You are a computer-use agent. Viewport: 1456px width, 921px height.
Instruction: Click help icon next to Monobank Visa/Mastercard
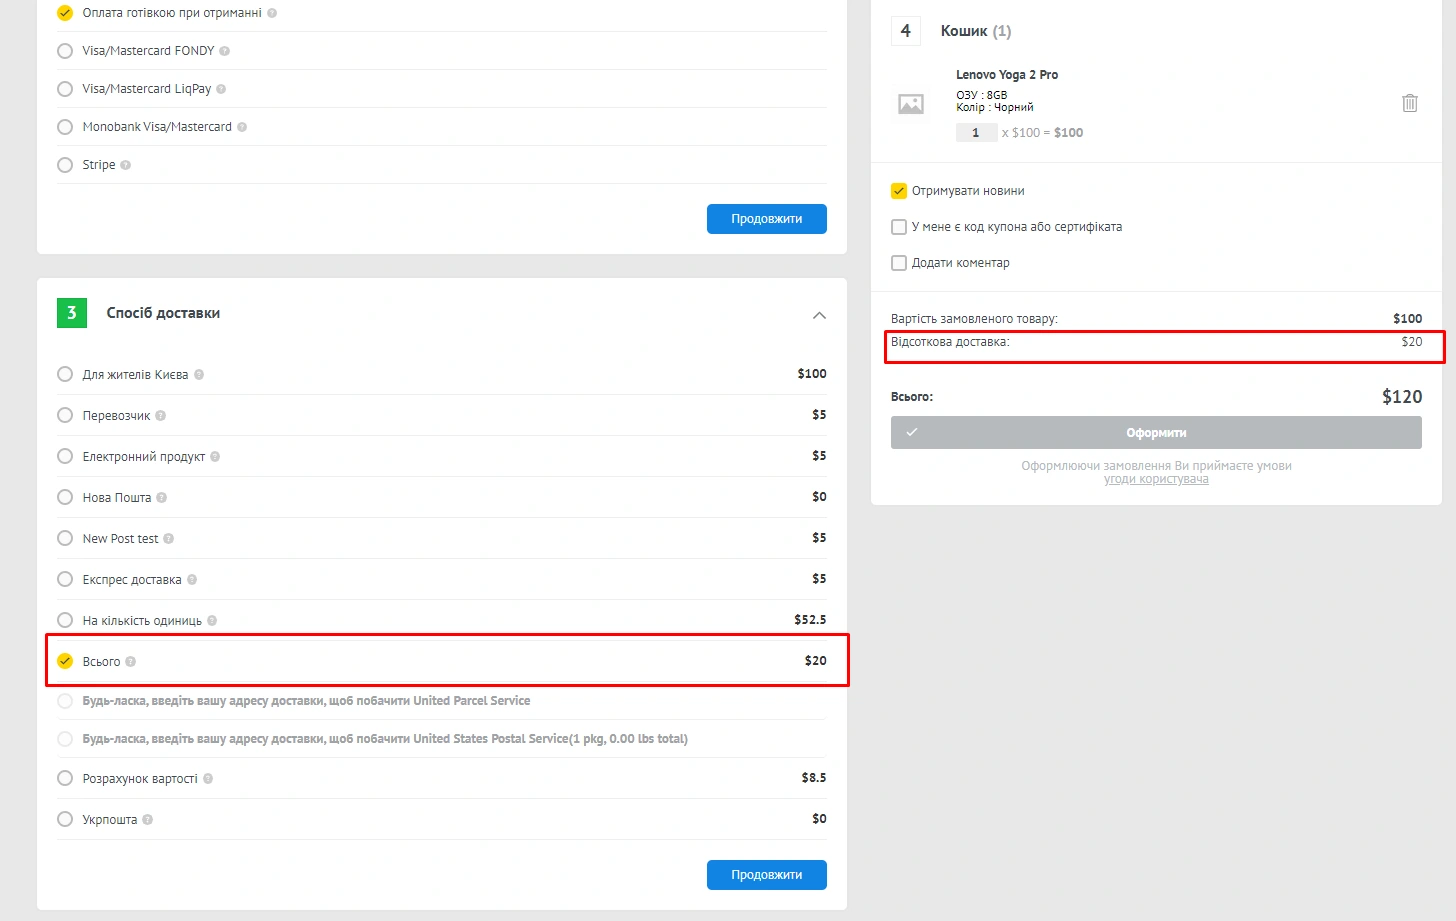click(242, 127)
